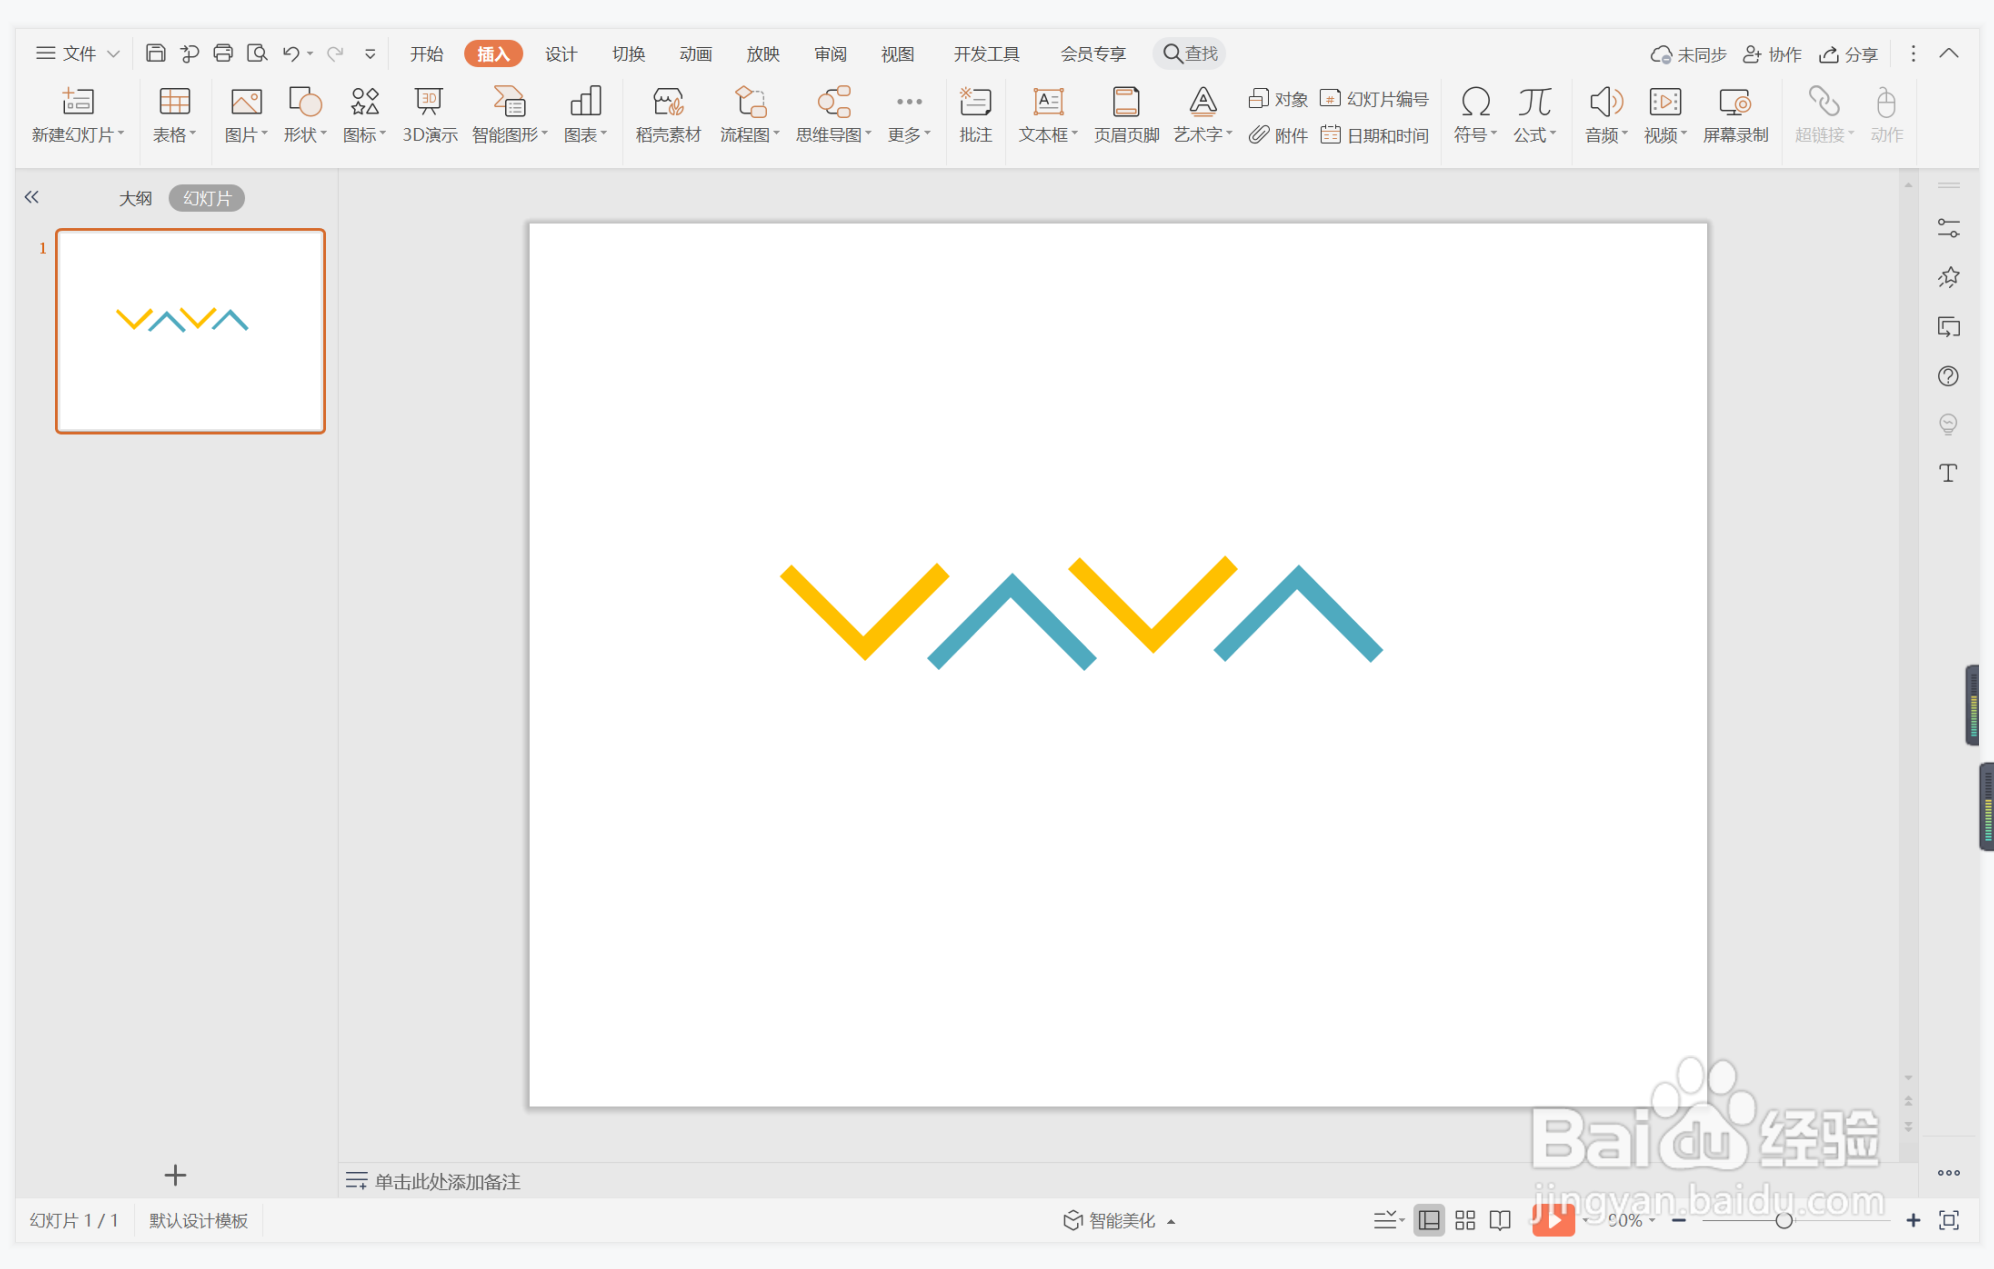Click 单击此处添加备注 notes area
Screen dimensions: 1994x1269
click(447, 1181)
